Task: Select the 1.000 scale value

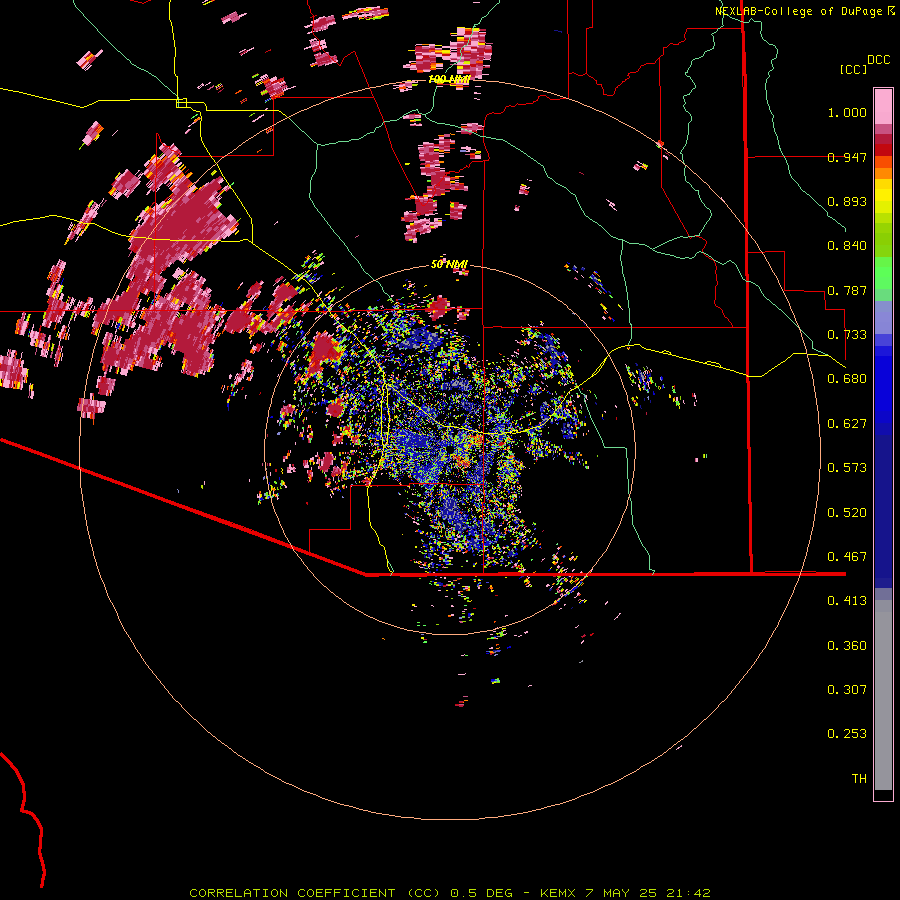Action: click(847, 112)
